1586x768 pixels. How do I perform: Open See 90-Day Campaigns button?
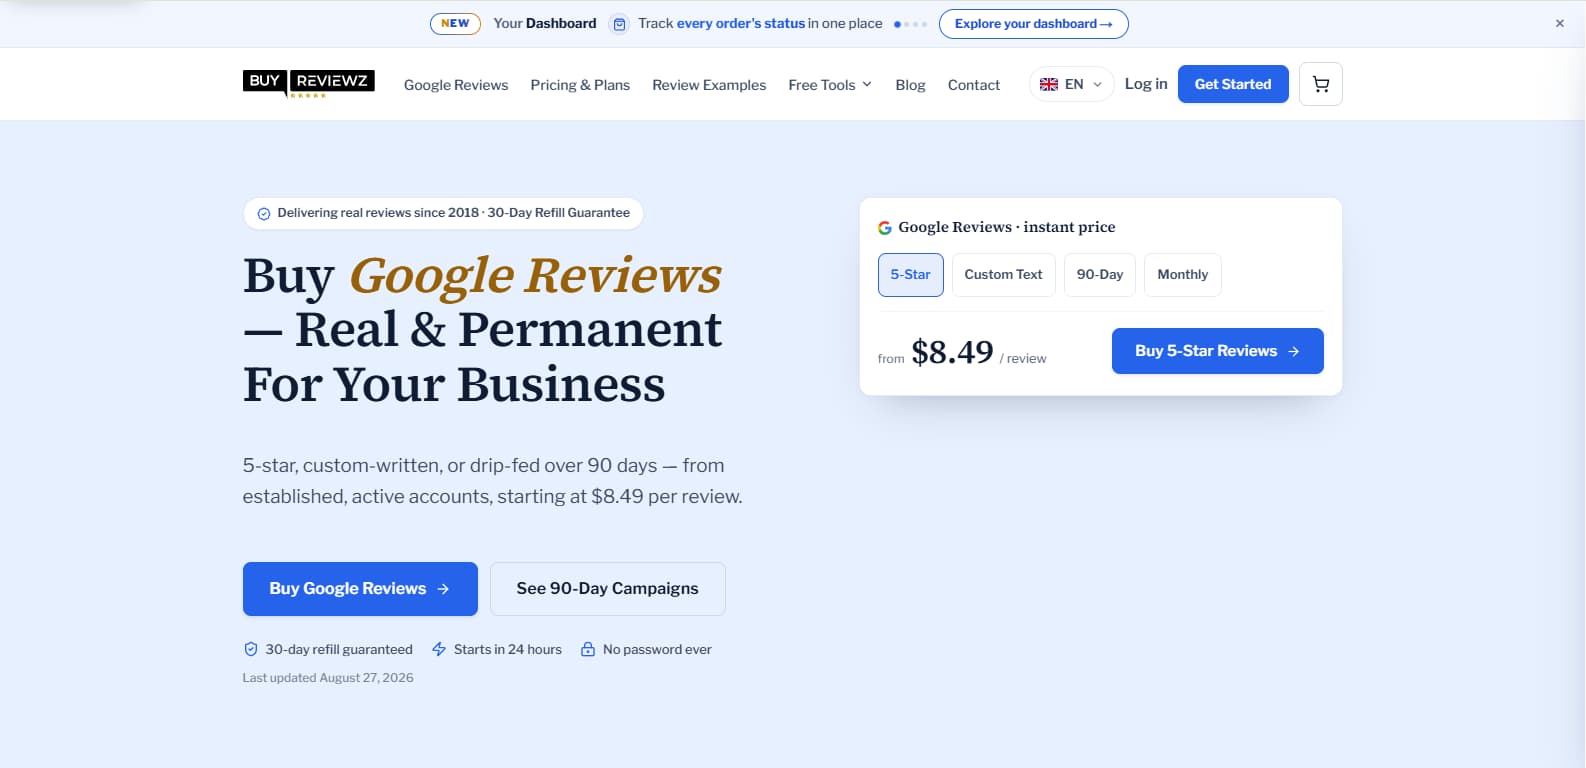point(608,589)
